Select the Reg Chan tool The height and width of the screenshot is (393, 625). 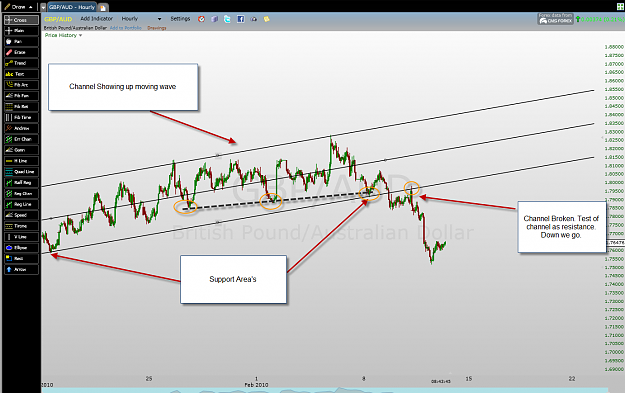point(22,193)
